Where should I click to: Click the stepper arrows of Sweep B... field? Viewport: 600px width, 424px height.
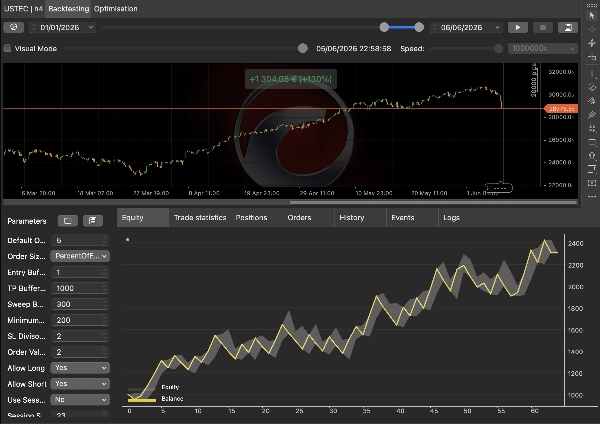[104, 304]
